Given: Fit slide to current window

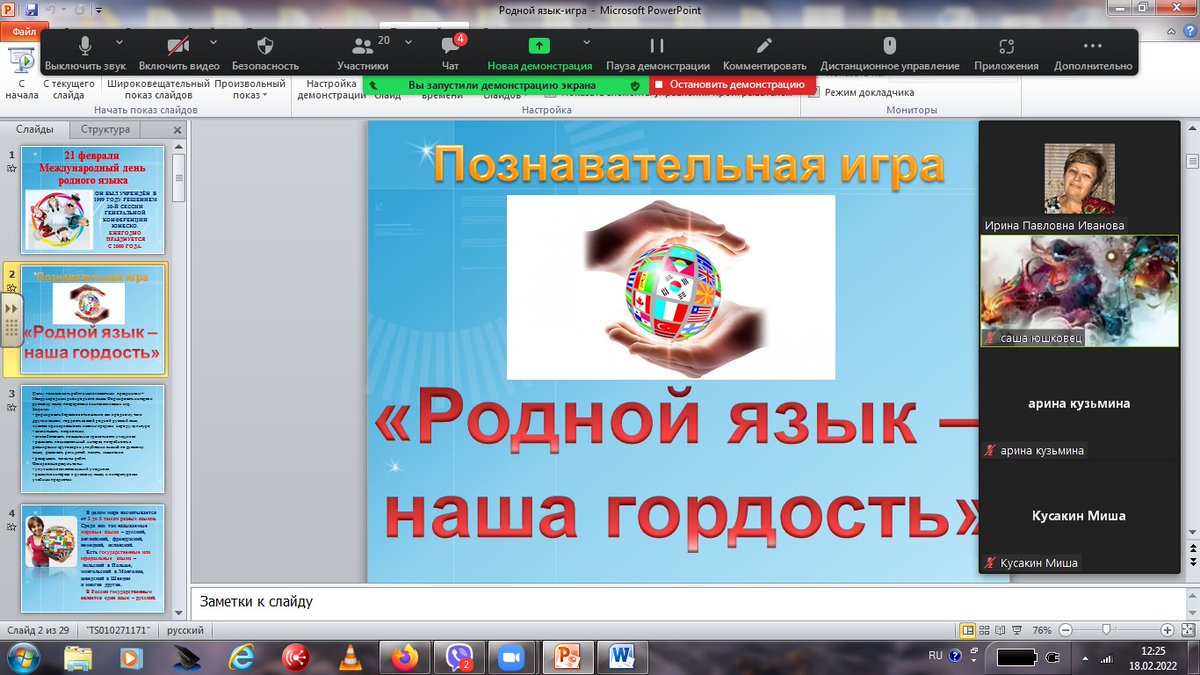Looking at the screenshot, I should click(x=1187, y=631).
